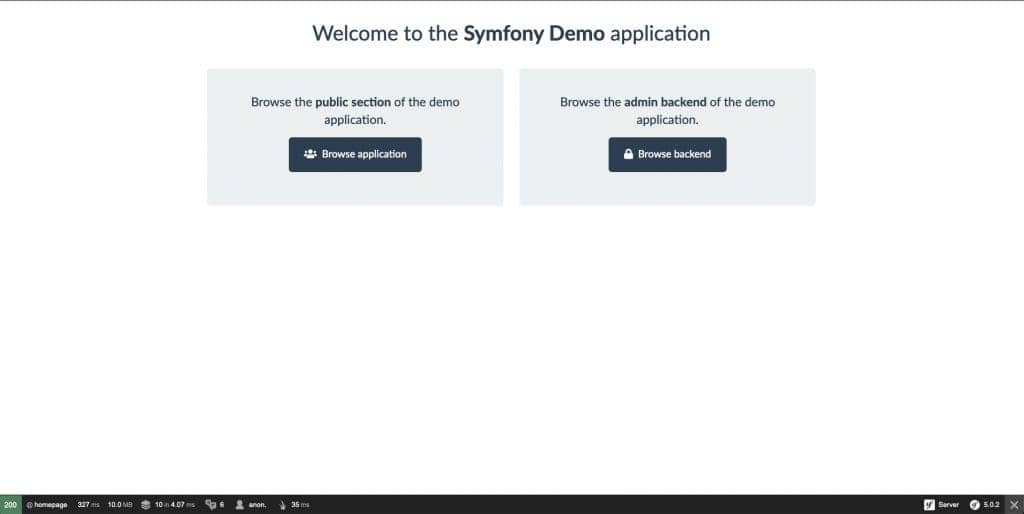Click the word 'application' in the heading
Image resolution: width=1024 pixels, height=514 pixels.
660,33
